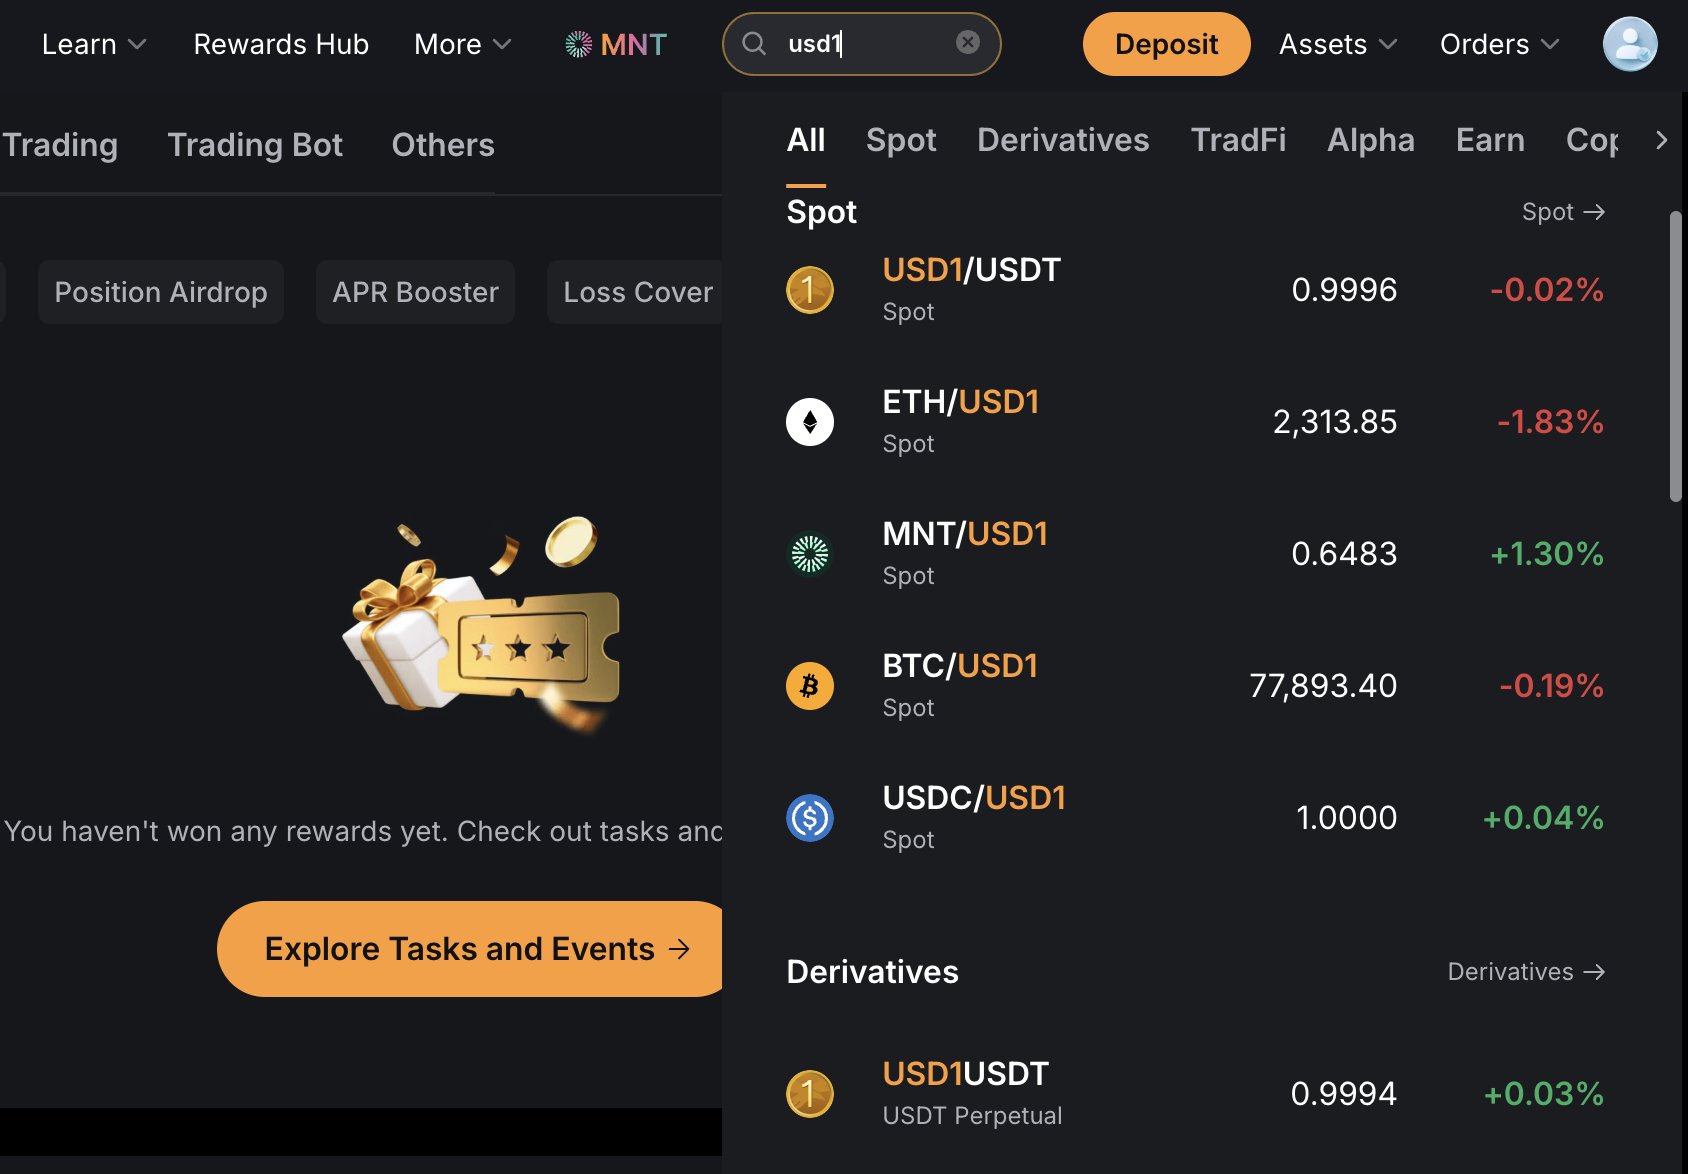
Task: Open the MNT token logo link
Action: (616, 44)
